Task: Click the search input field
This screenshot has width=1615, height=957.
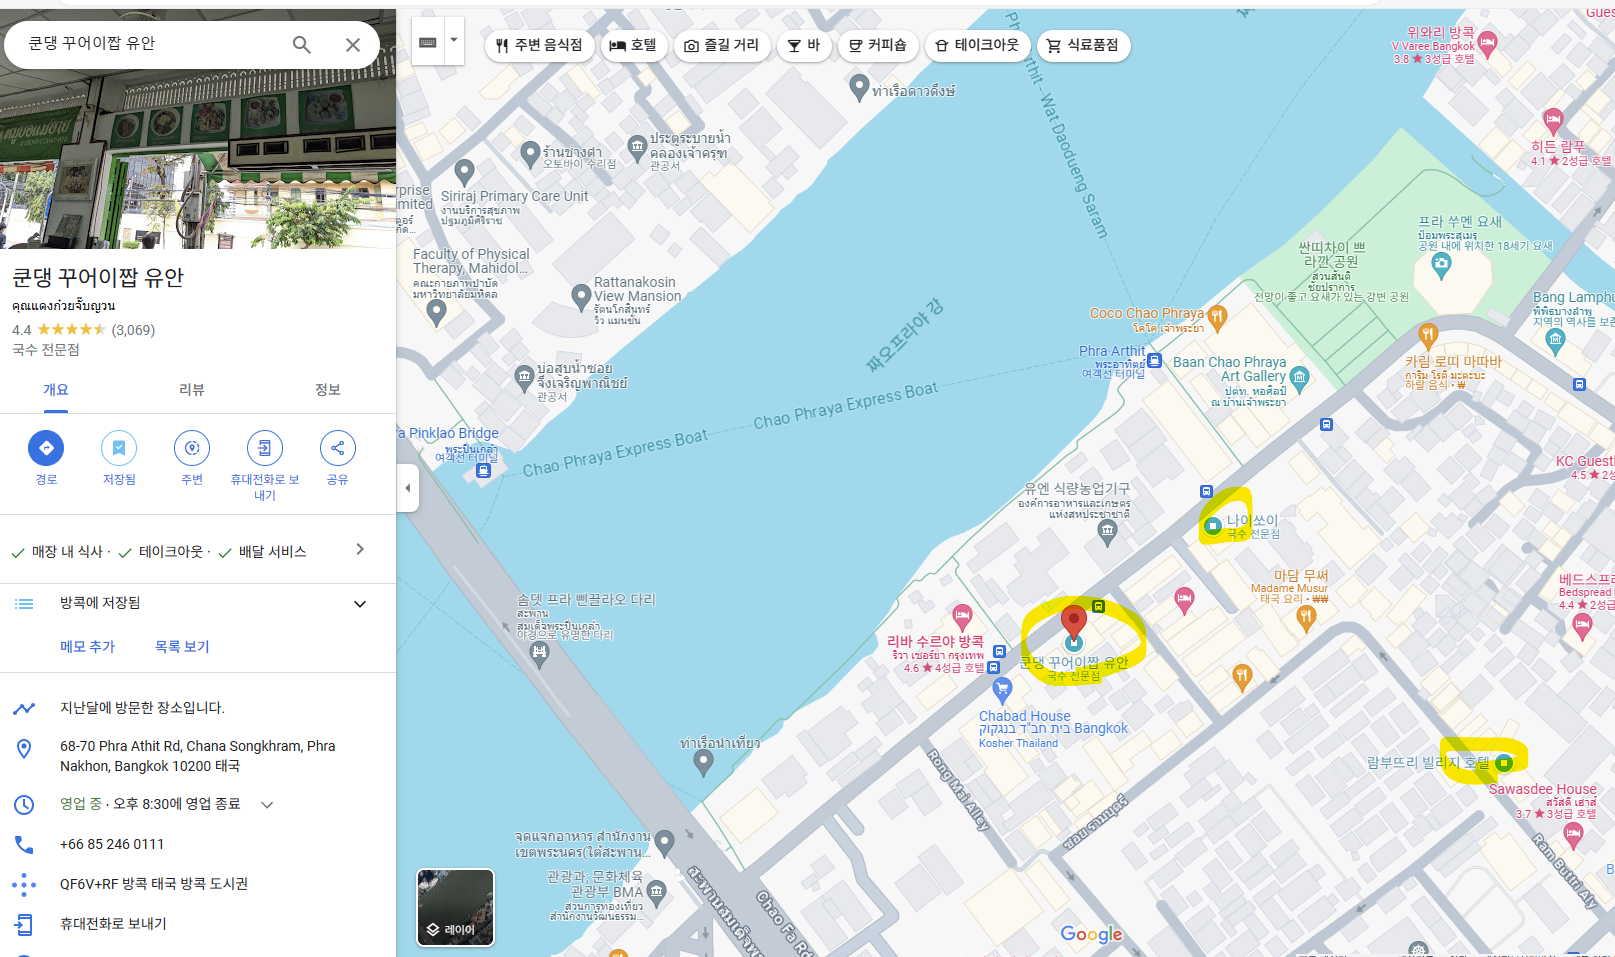Action: click(150, 44)
